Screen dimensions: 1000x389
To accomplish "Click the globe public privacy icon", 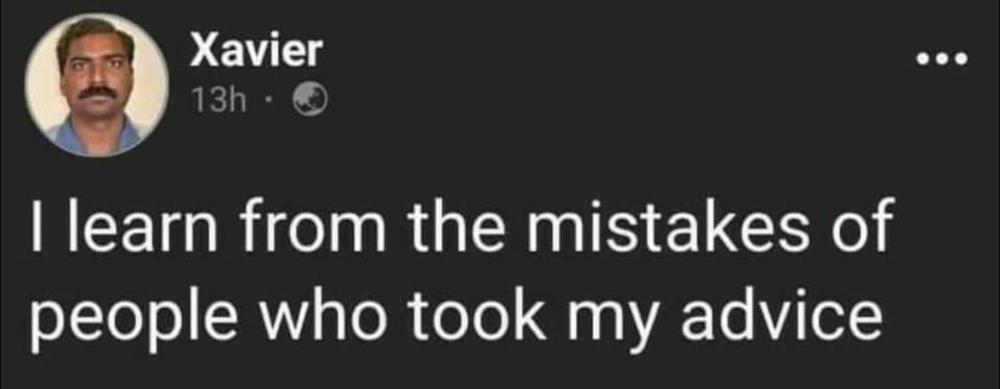I will (x=310, y=101).
